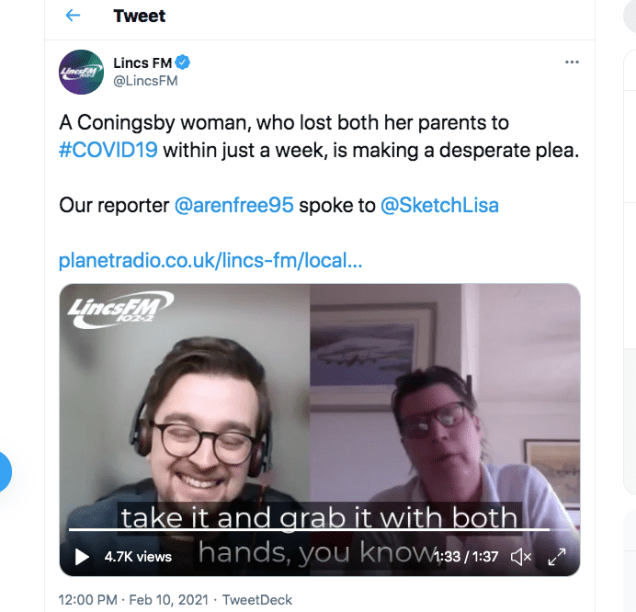Image resolution: width=636 pixels, height=612 pixels.
Task: Open the planetradio.co.uk article link
Action: point(210,260)
